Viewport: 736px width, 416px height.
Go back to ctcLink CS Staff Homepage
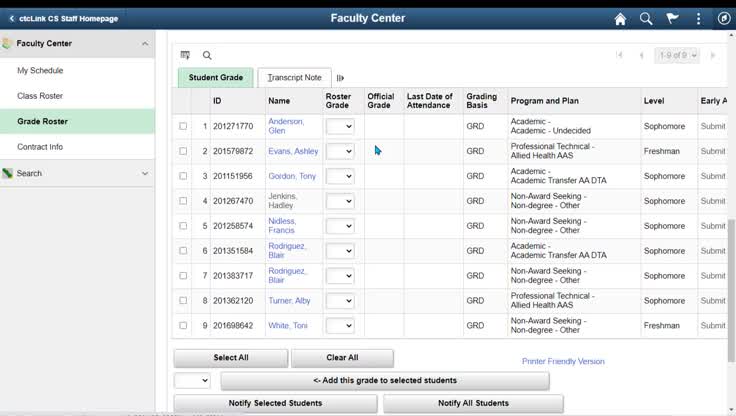tap(64, 19)
